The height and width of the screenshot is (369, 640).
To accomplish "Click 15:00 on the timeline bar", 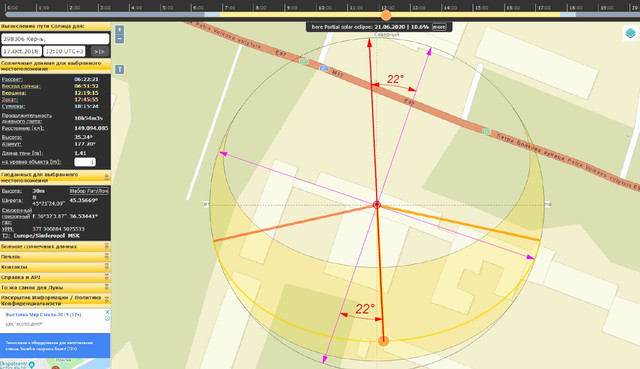I will click(481, 8).
